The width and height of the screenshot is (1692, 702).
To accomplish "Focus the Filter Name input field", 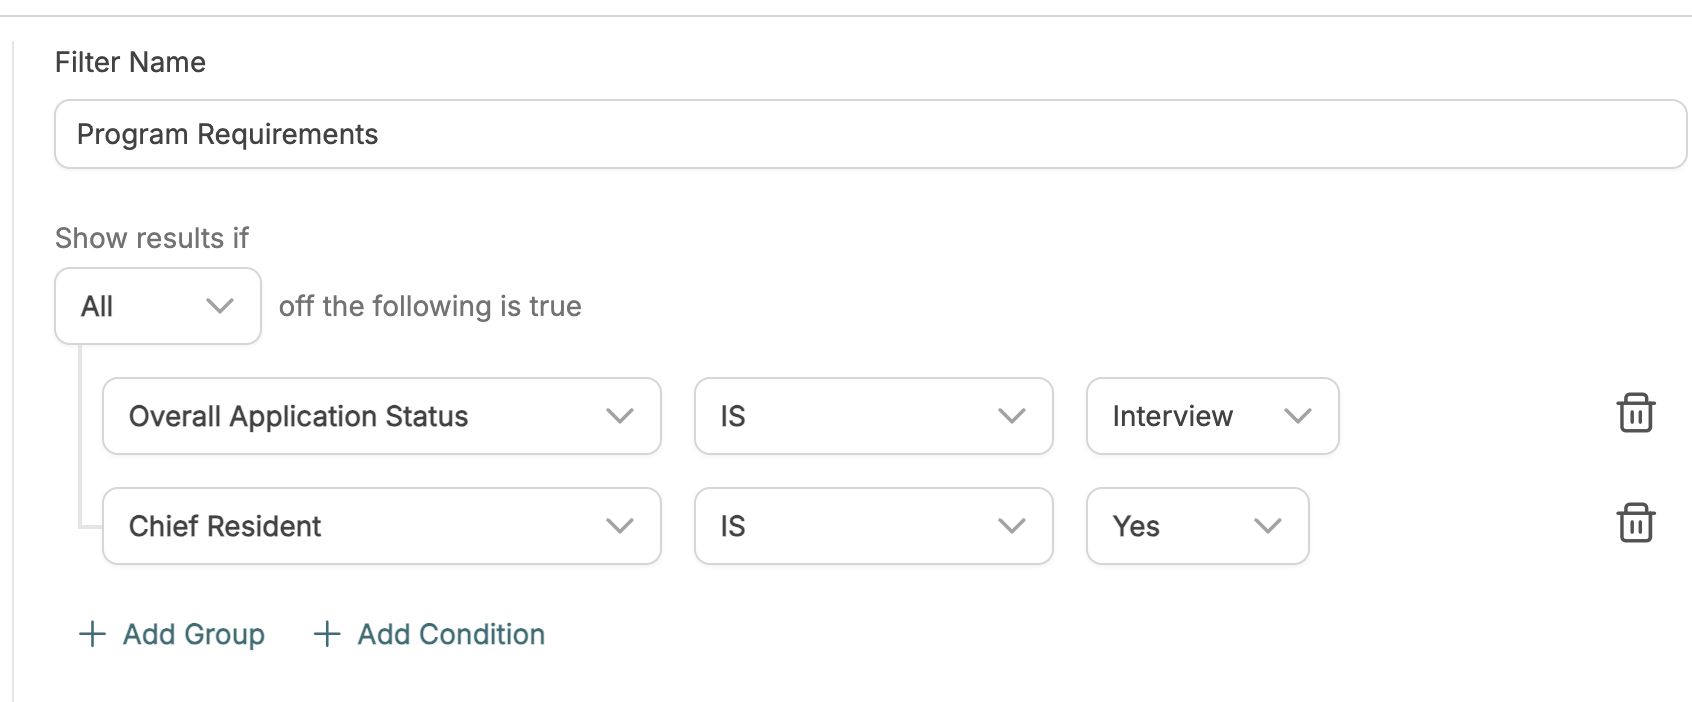I will (x=871, y=134).
